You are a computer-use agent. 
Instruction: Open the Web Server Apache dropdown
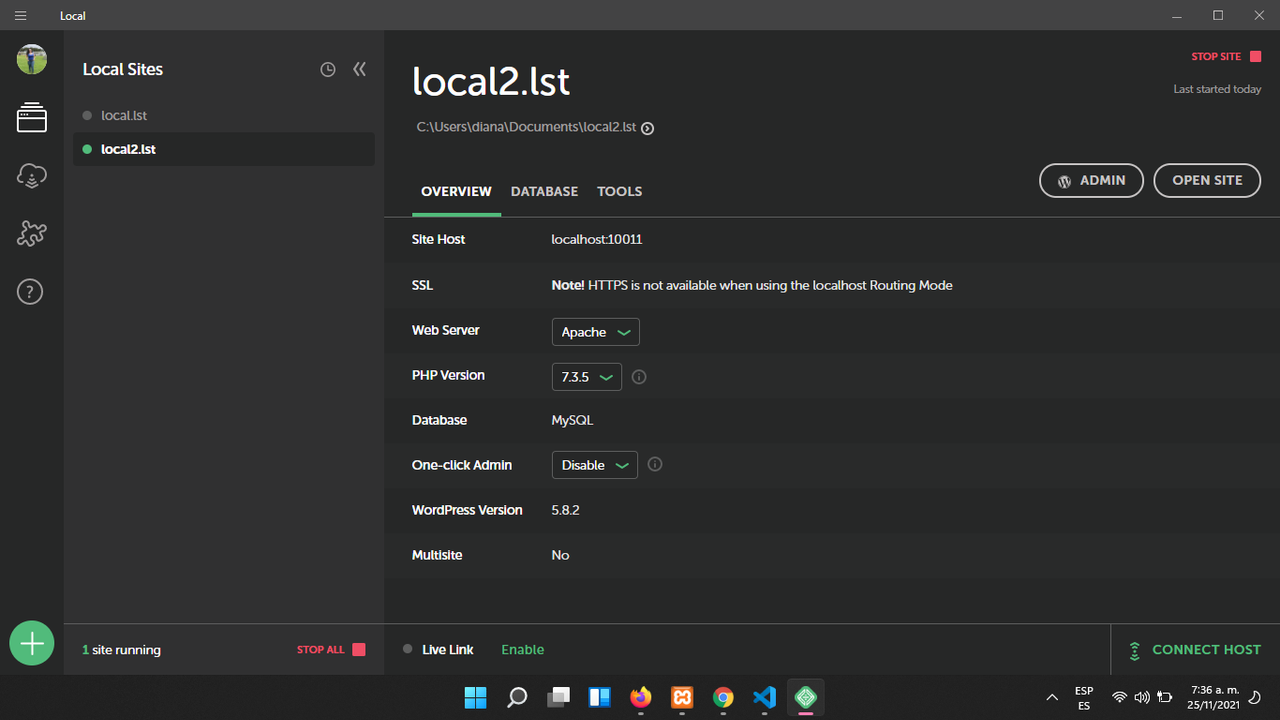(x=596, y=332)
